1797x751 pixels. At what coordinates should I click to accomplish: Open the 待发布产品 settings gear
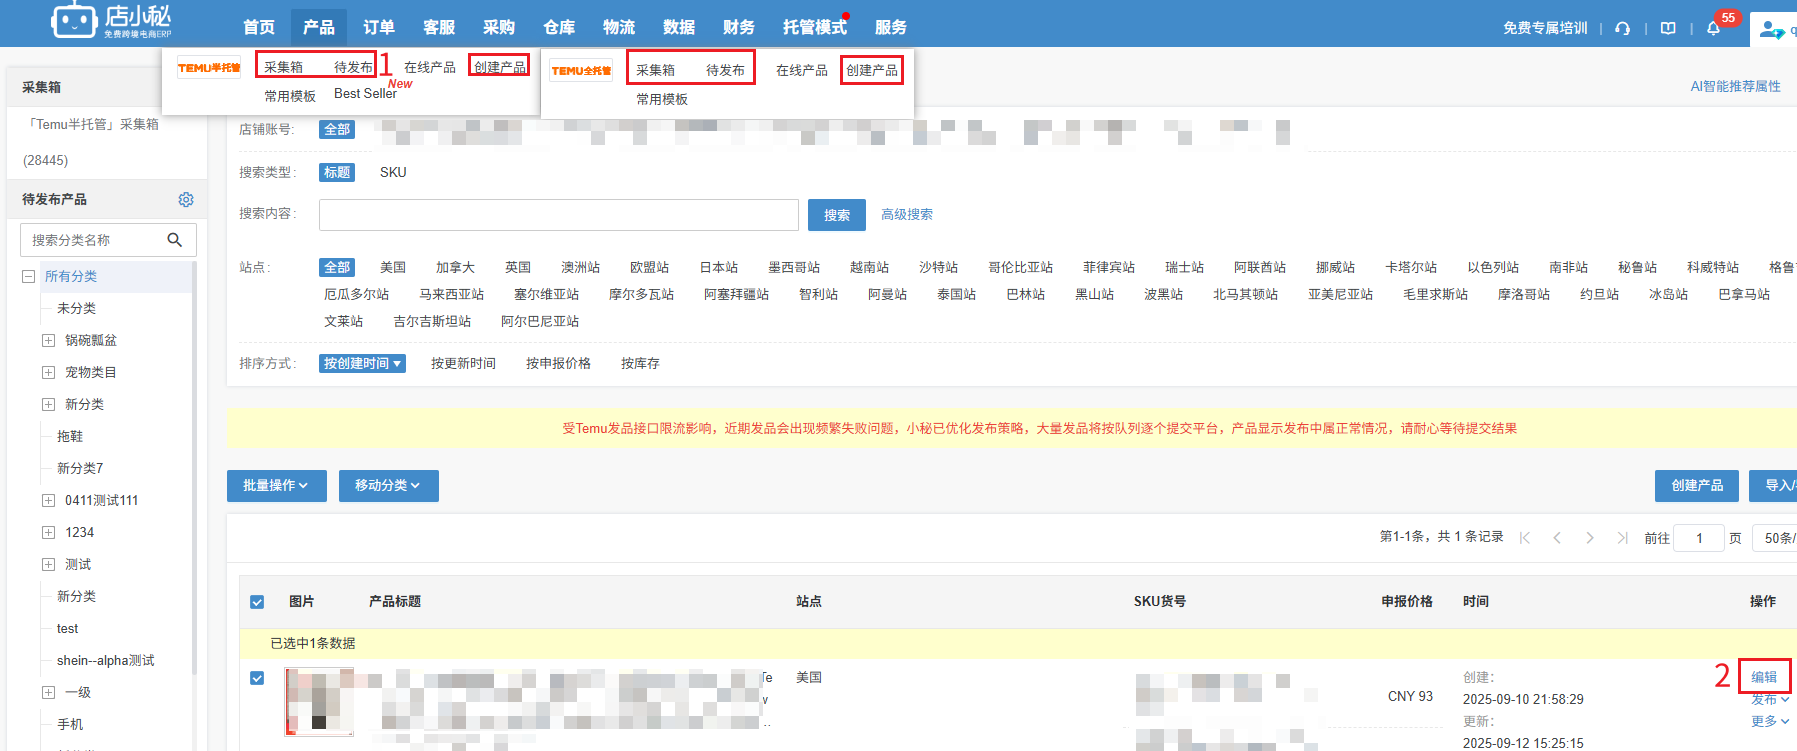(x=186, y=199)
